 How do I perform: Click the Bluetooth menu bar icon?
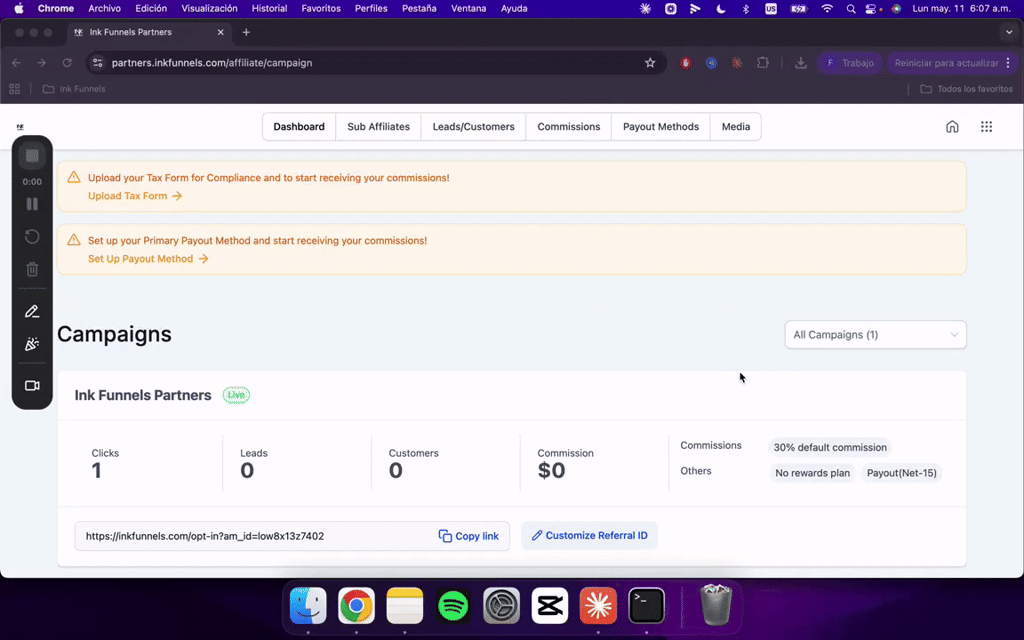(746, 8)
